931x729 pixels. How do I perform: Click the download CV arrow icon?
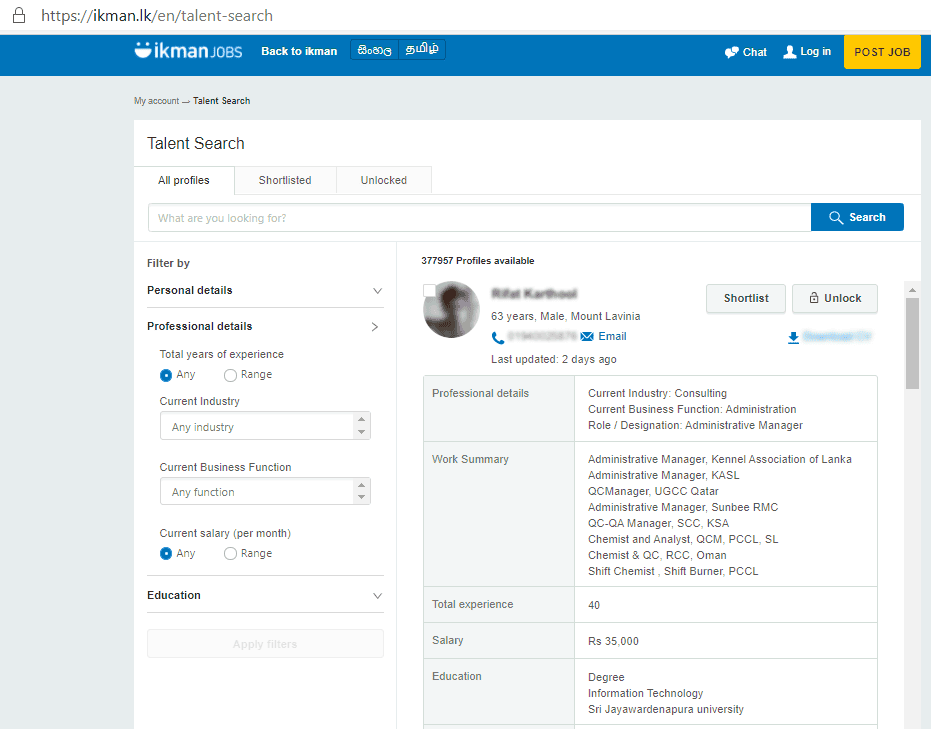pos(793,338)
